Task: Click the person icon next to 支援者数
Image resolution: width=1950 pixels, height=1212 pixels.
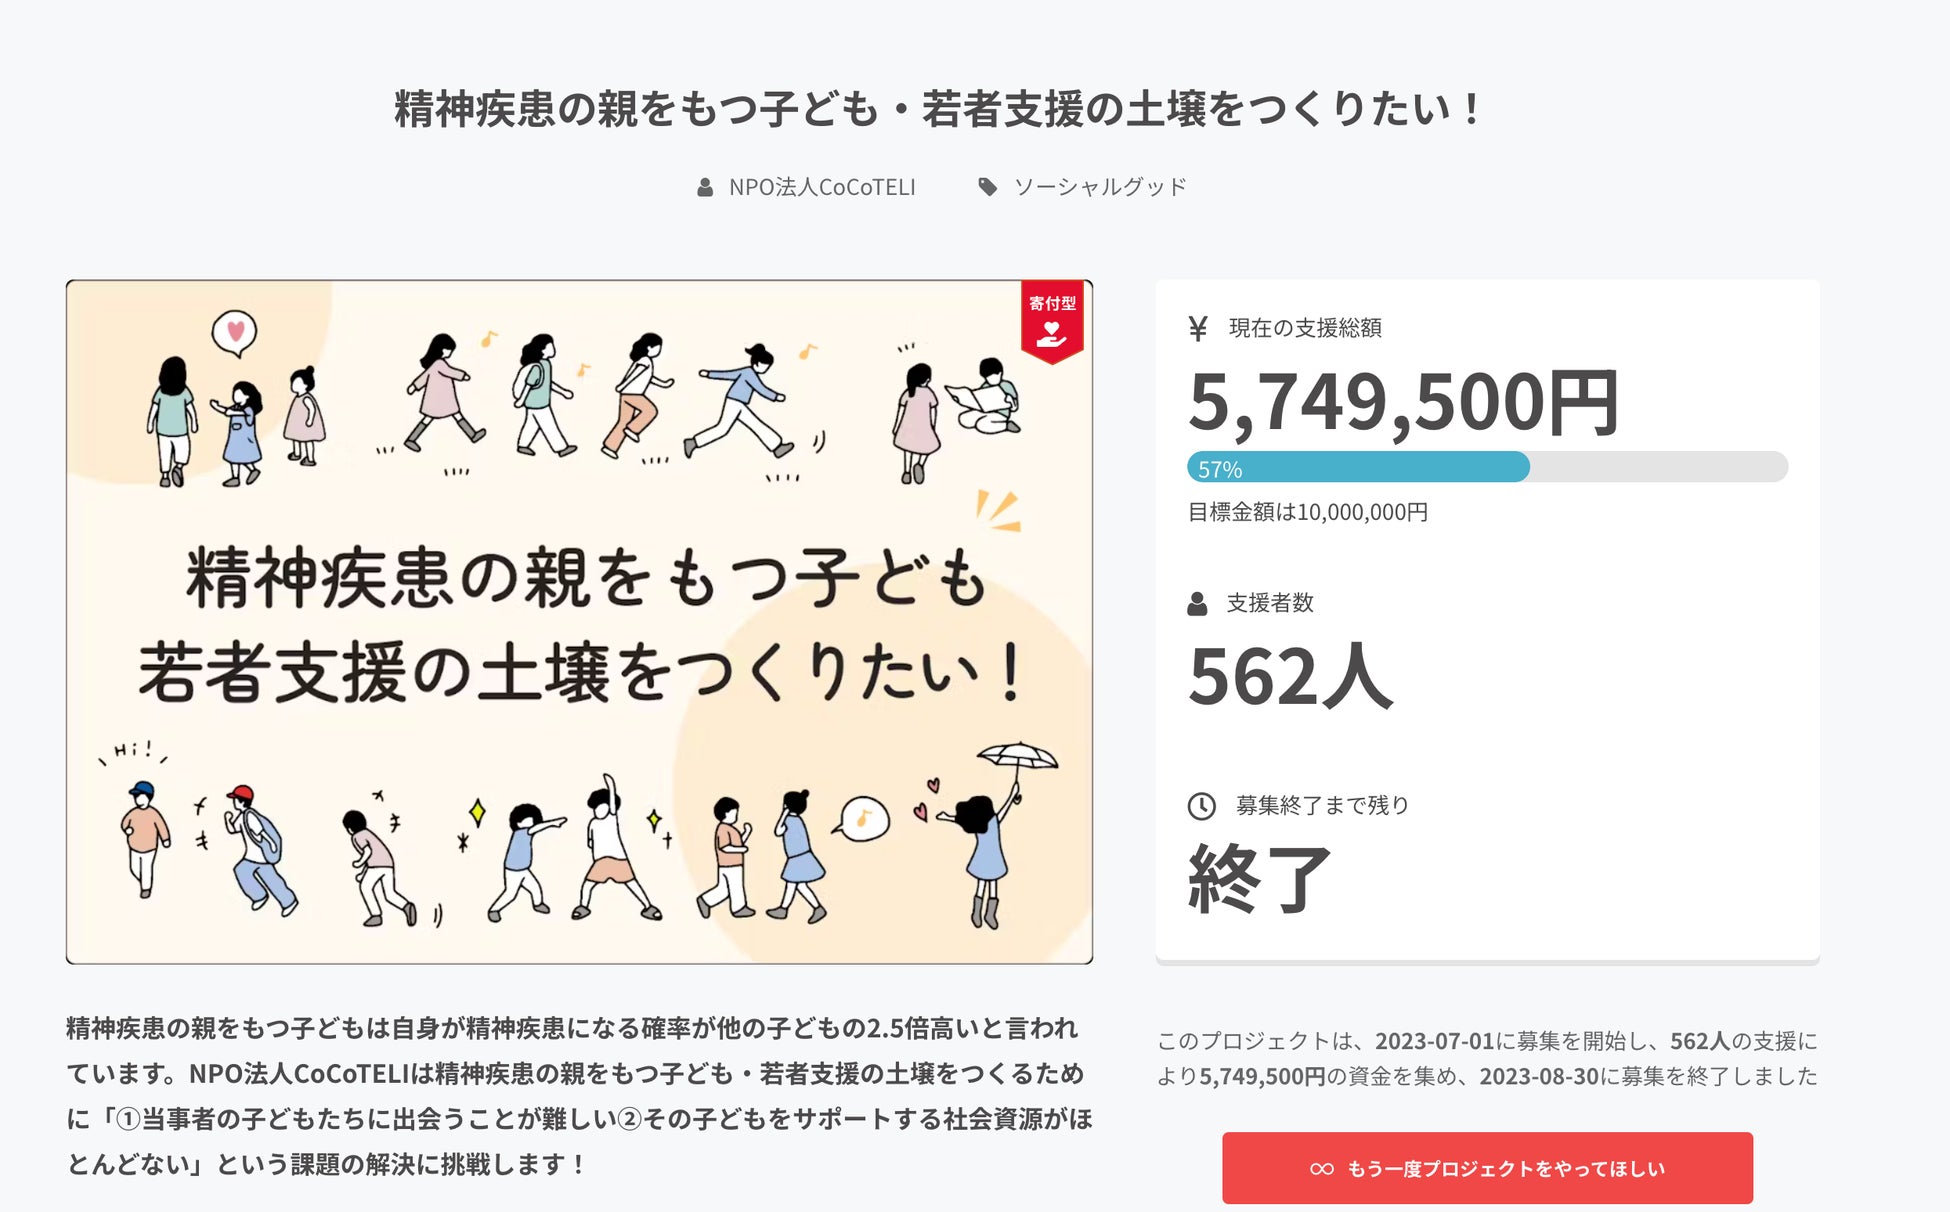Action: coord(1197,603)
